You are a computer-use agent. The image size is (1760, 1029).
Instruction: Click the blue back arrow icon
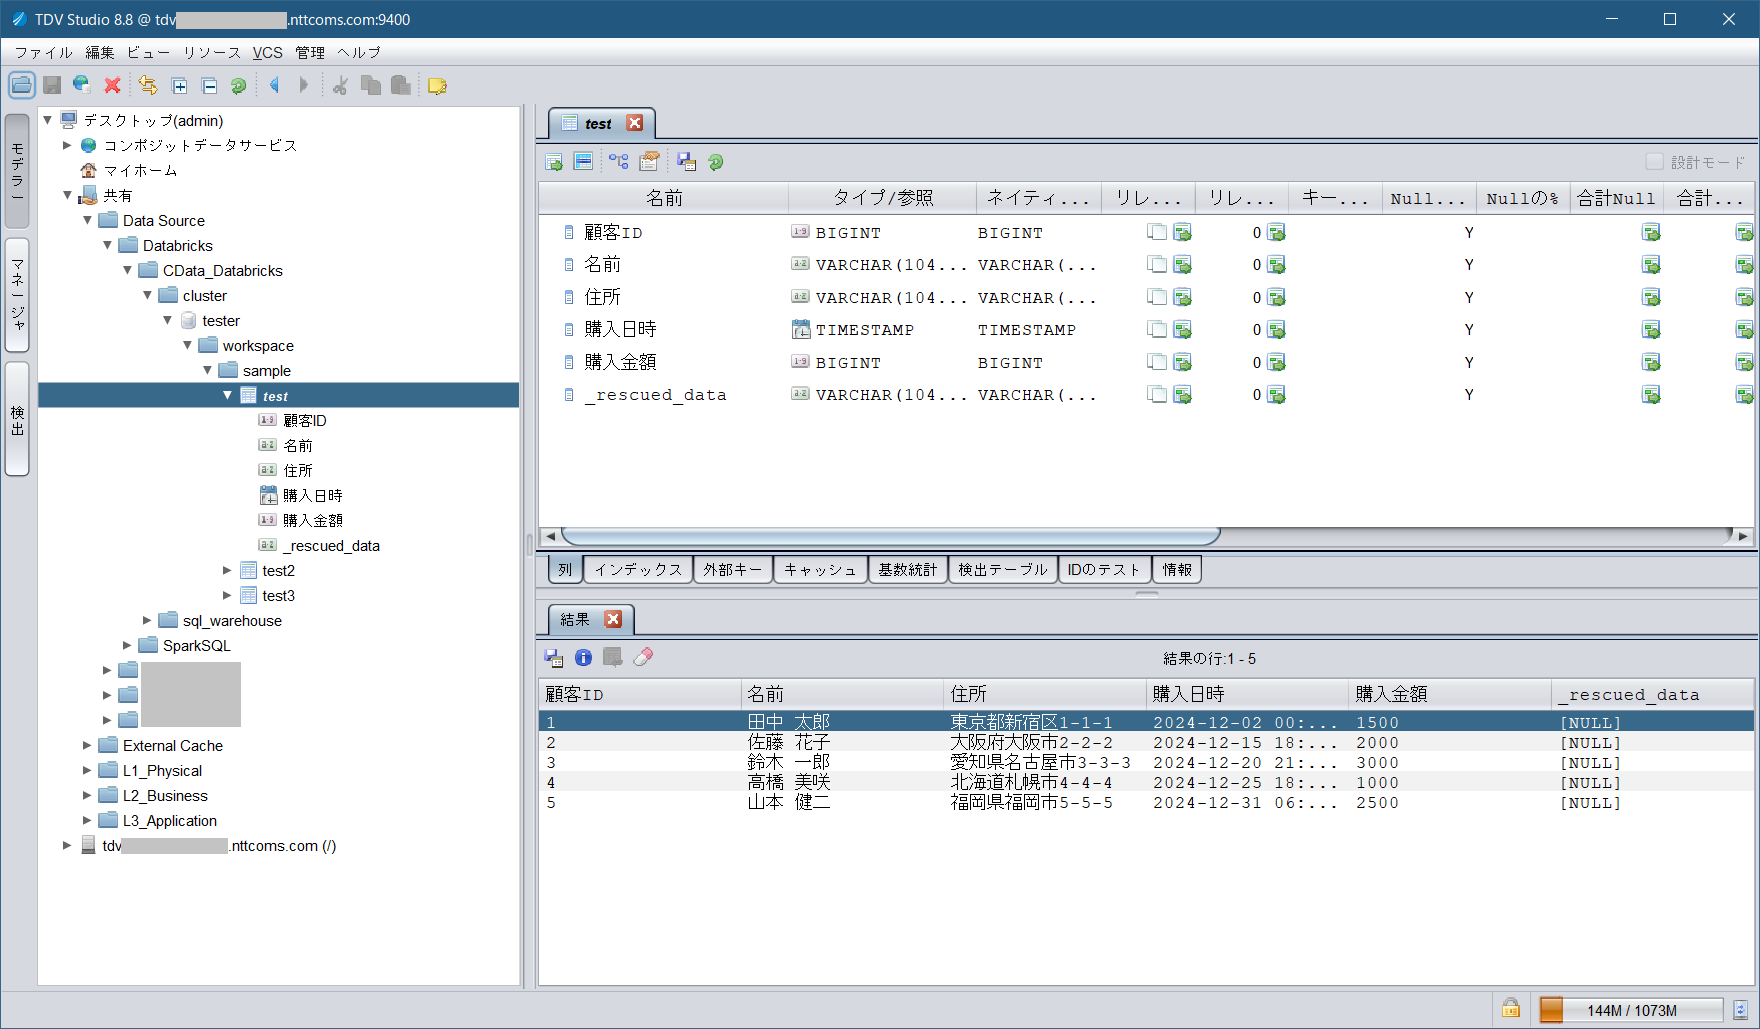(x=274, y=85)
